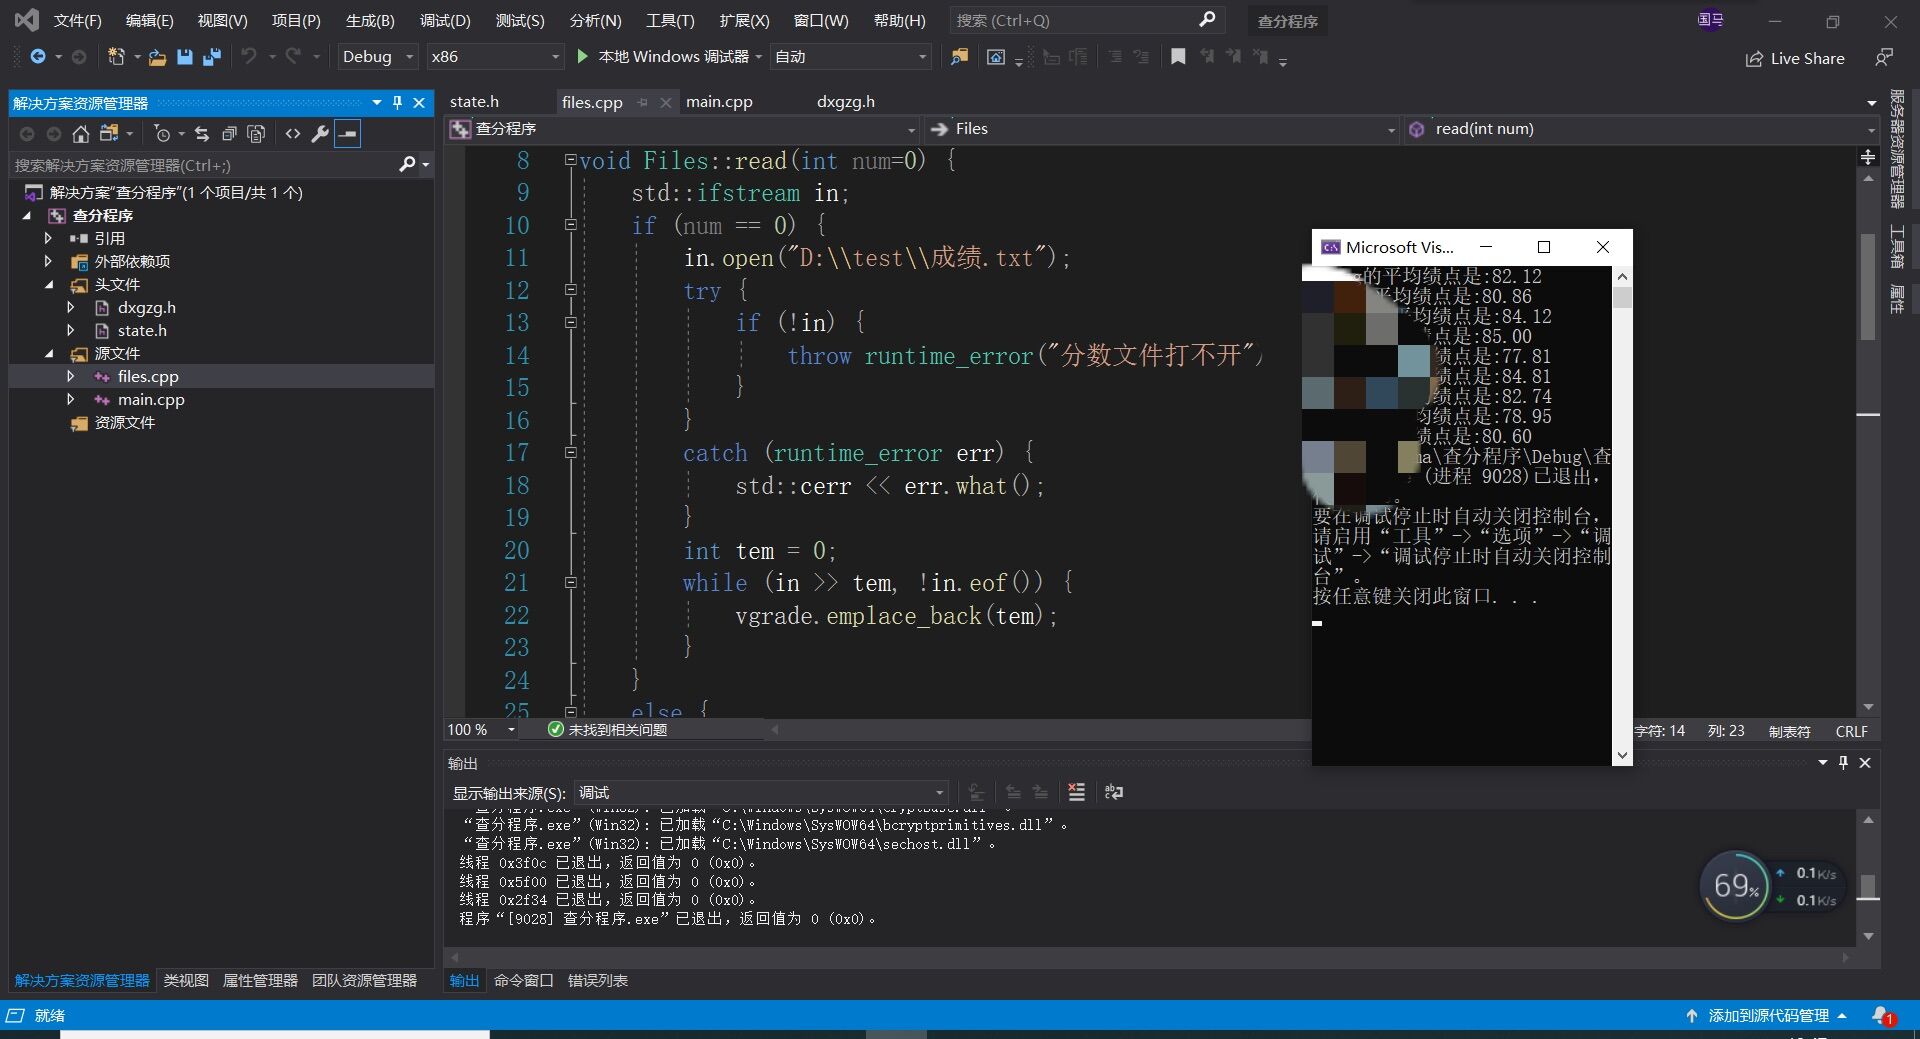Viewport: 1920px width, 1039px height.
Task: Open the 工具(T) menu
Action: point(670,20)
